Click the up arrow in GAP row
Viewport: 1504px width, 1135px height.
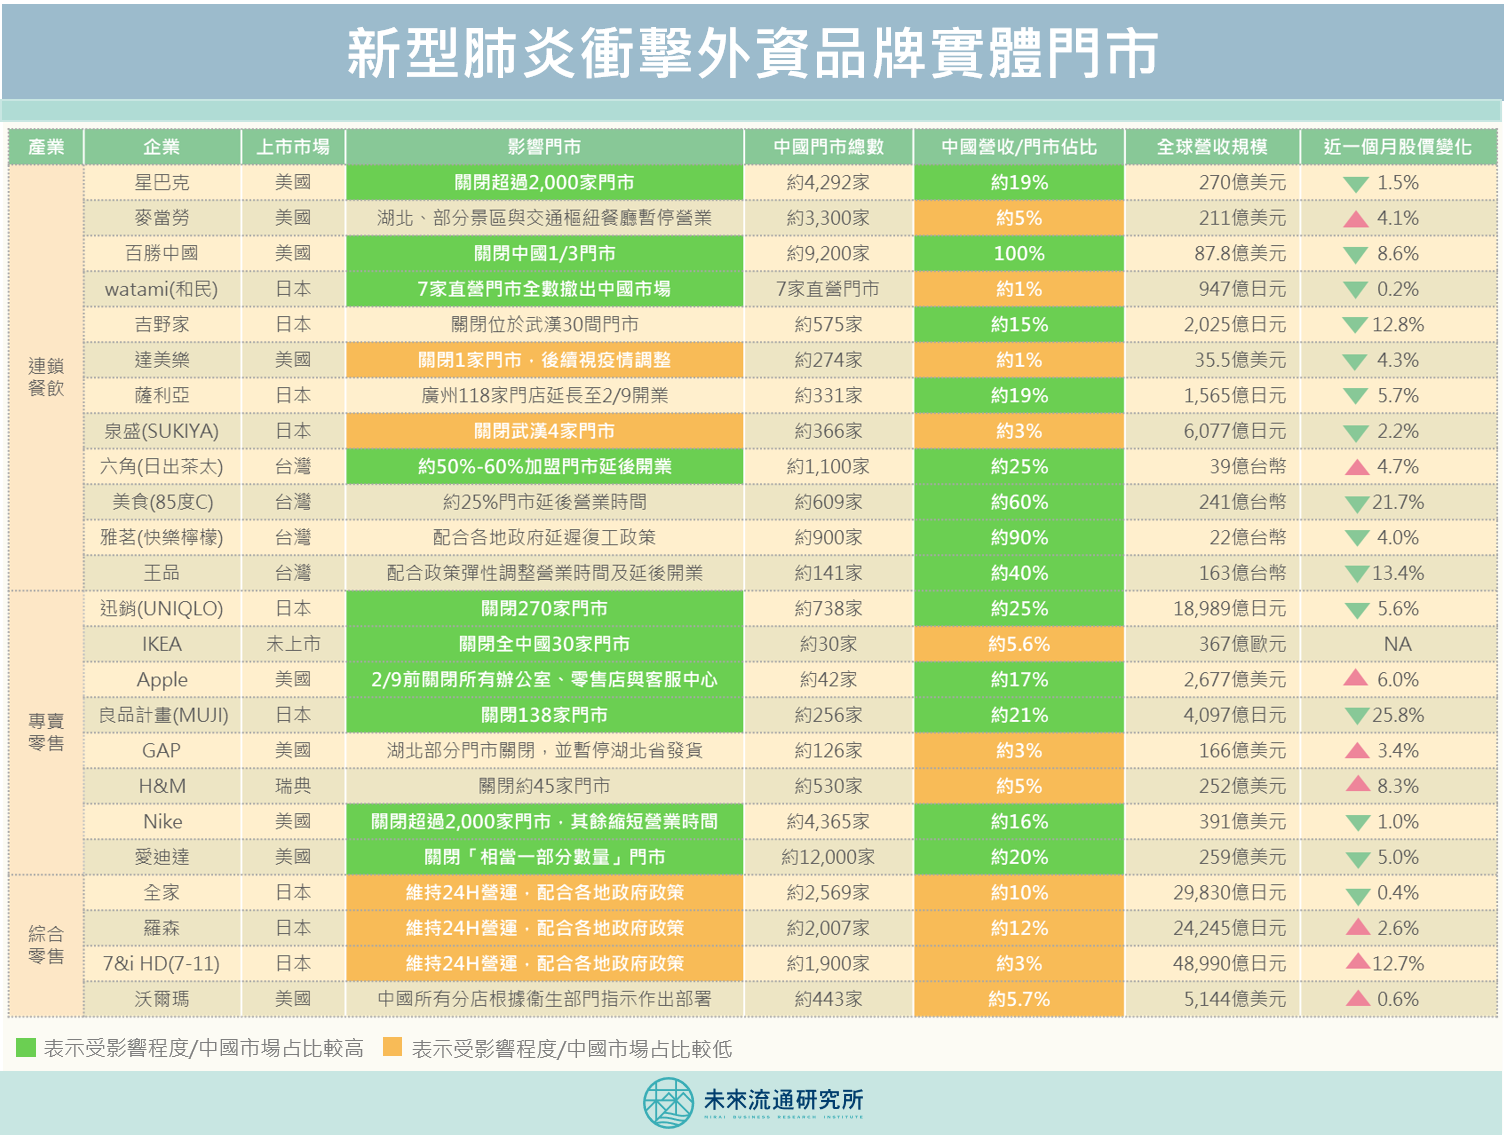coord(1356,750)
